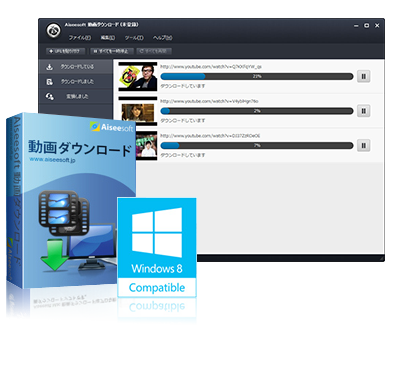Open the ヘルプ menu
397x371 pixels.
tap(163, 38)
